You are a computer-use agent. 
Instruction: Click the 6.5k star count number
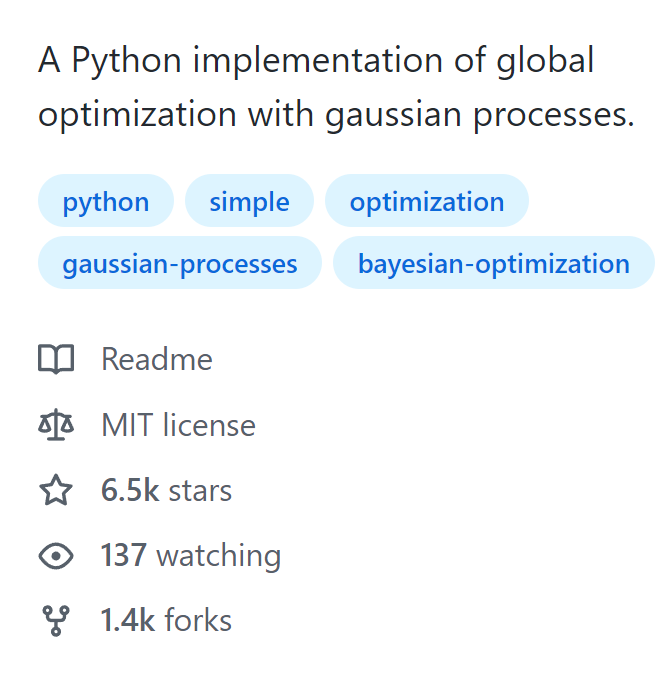[x=129, y=491]
